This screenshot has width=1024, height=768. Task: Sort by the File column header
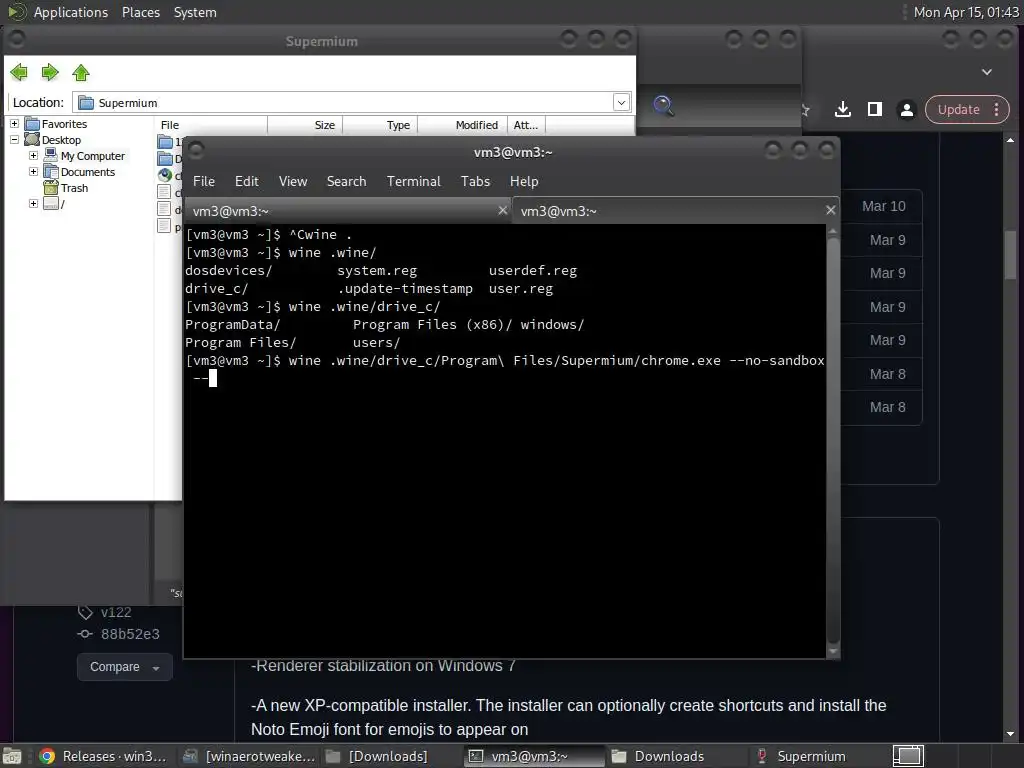click(211, 125)
